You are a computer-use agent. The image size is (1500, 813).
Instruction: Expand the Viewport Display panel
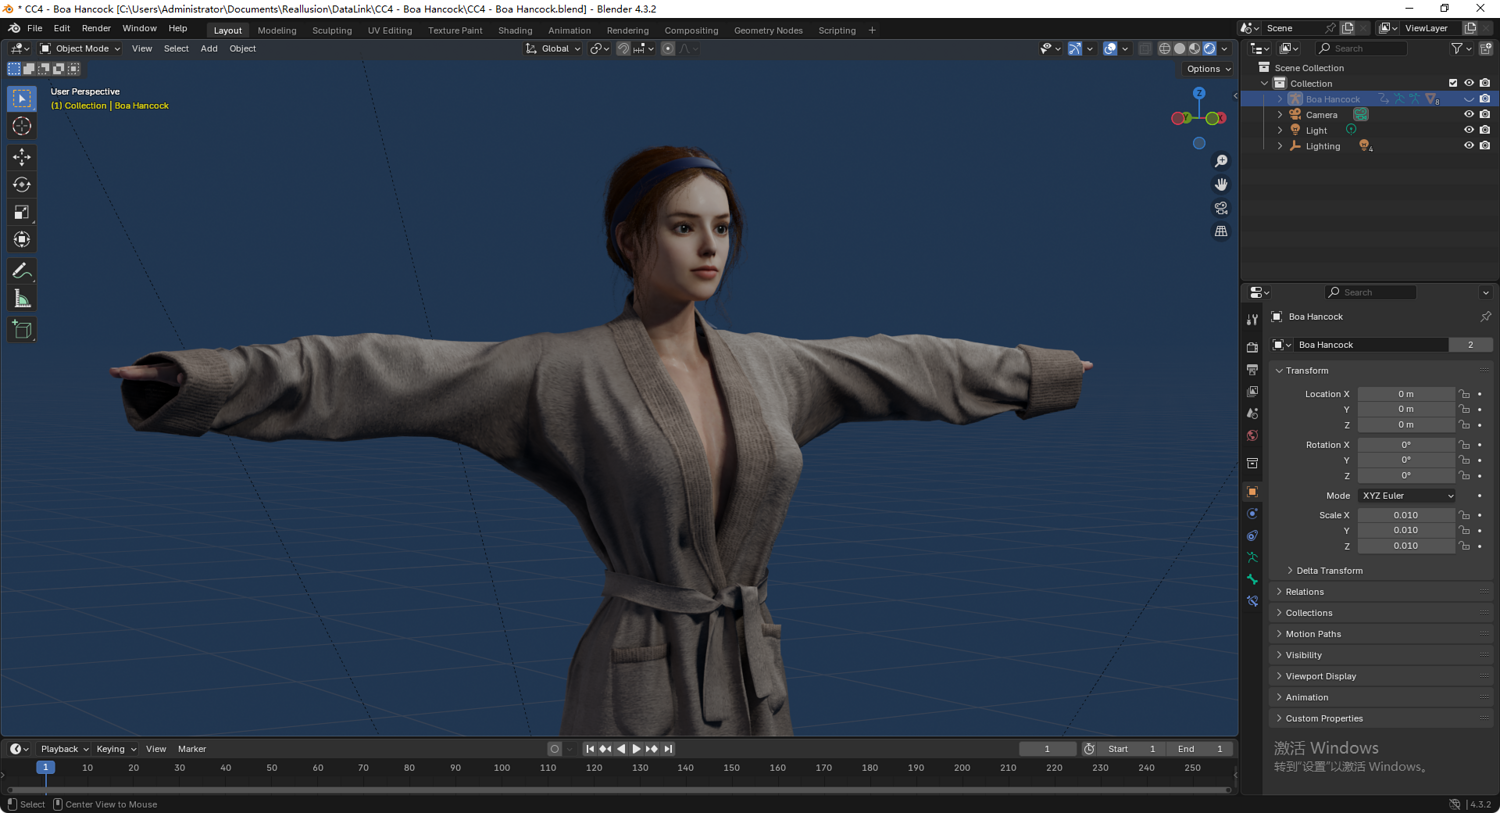click(1320, 676)
